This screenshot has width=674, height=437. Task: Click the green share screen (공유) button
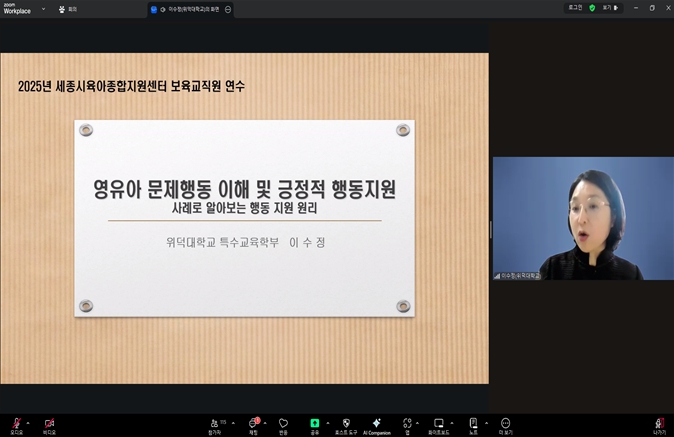[315, 424]
